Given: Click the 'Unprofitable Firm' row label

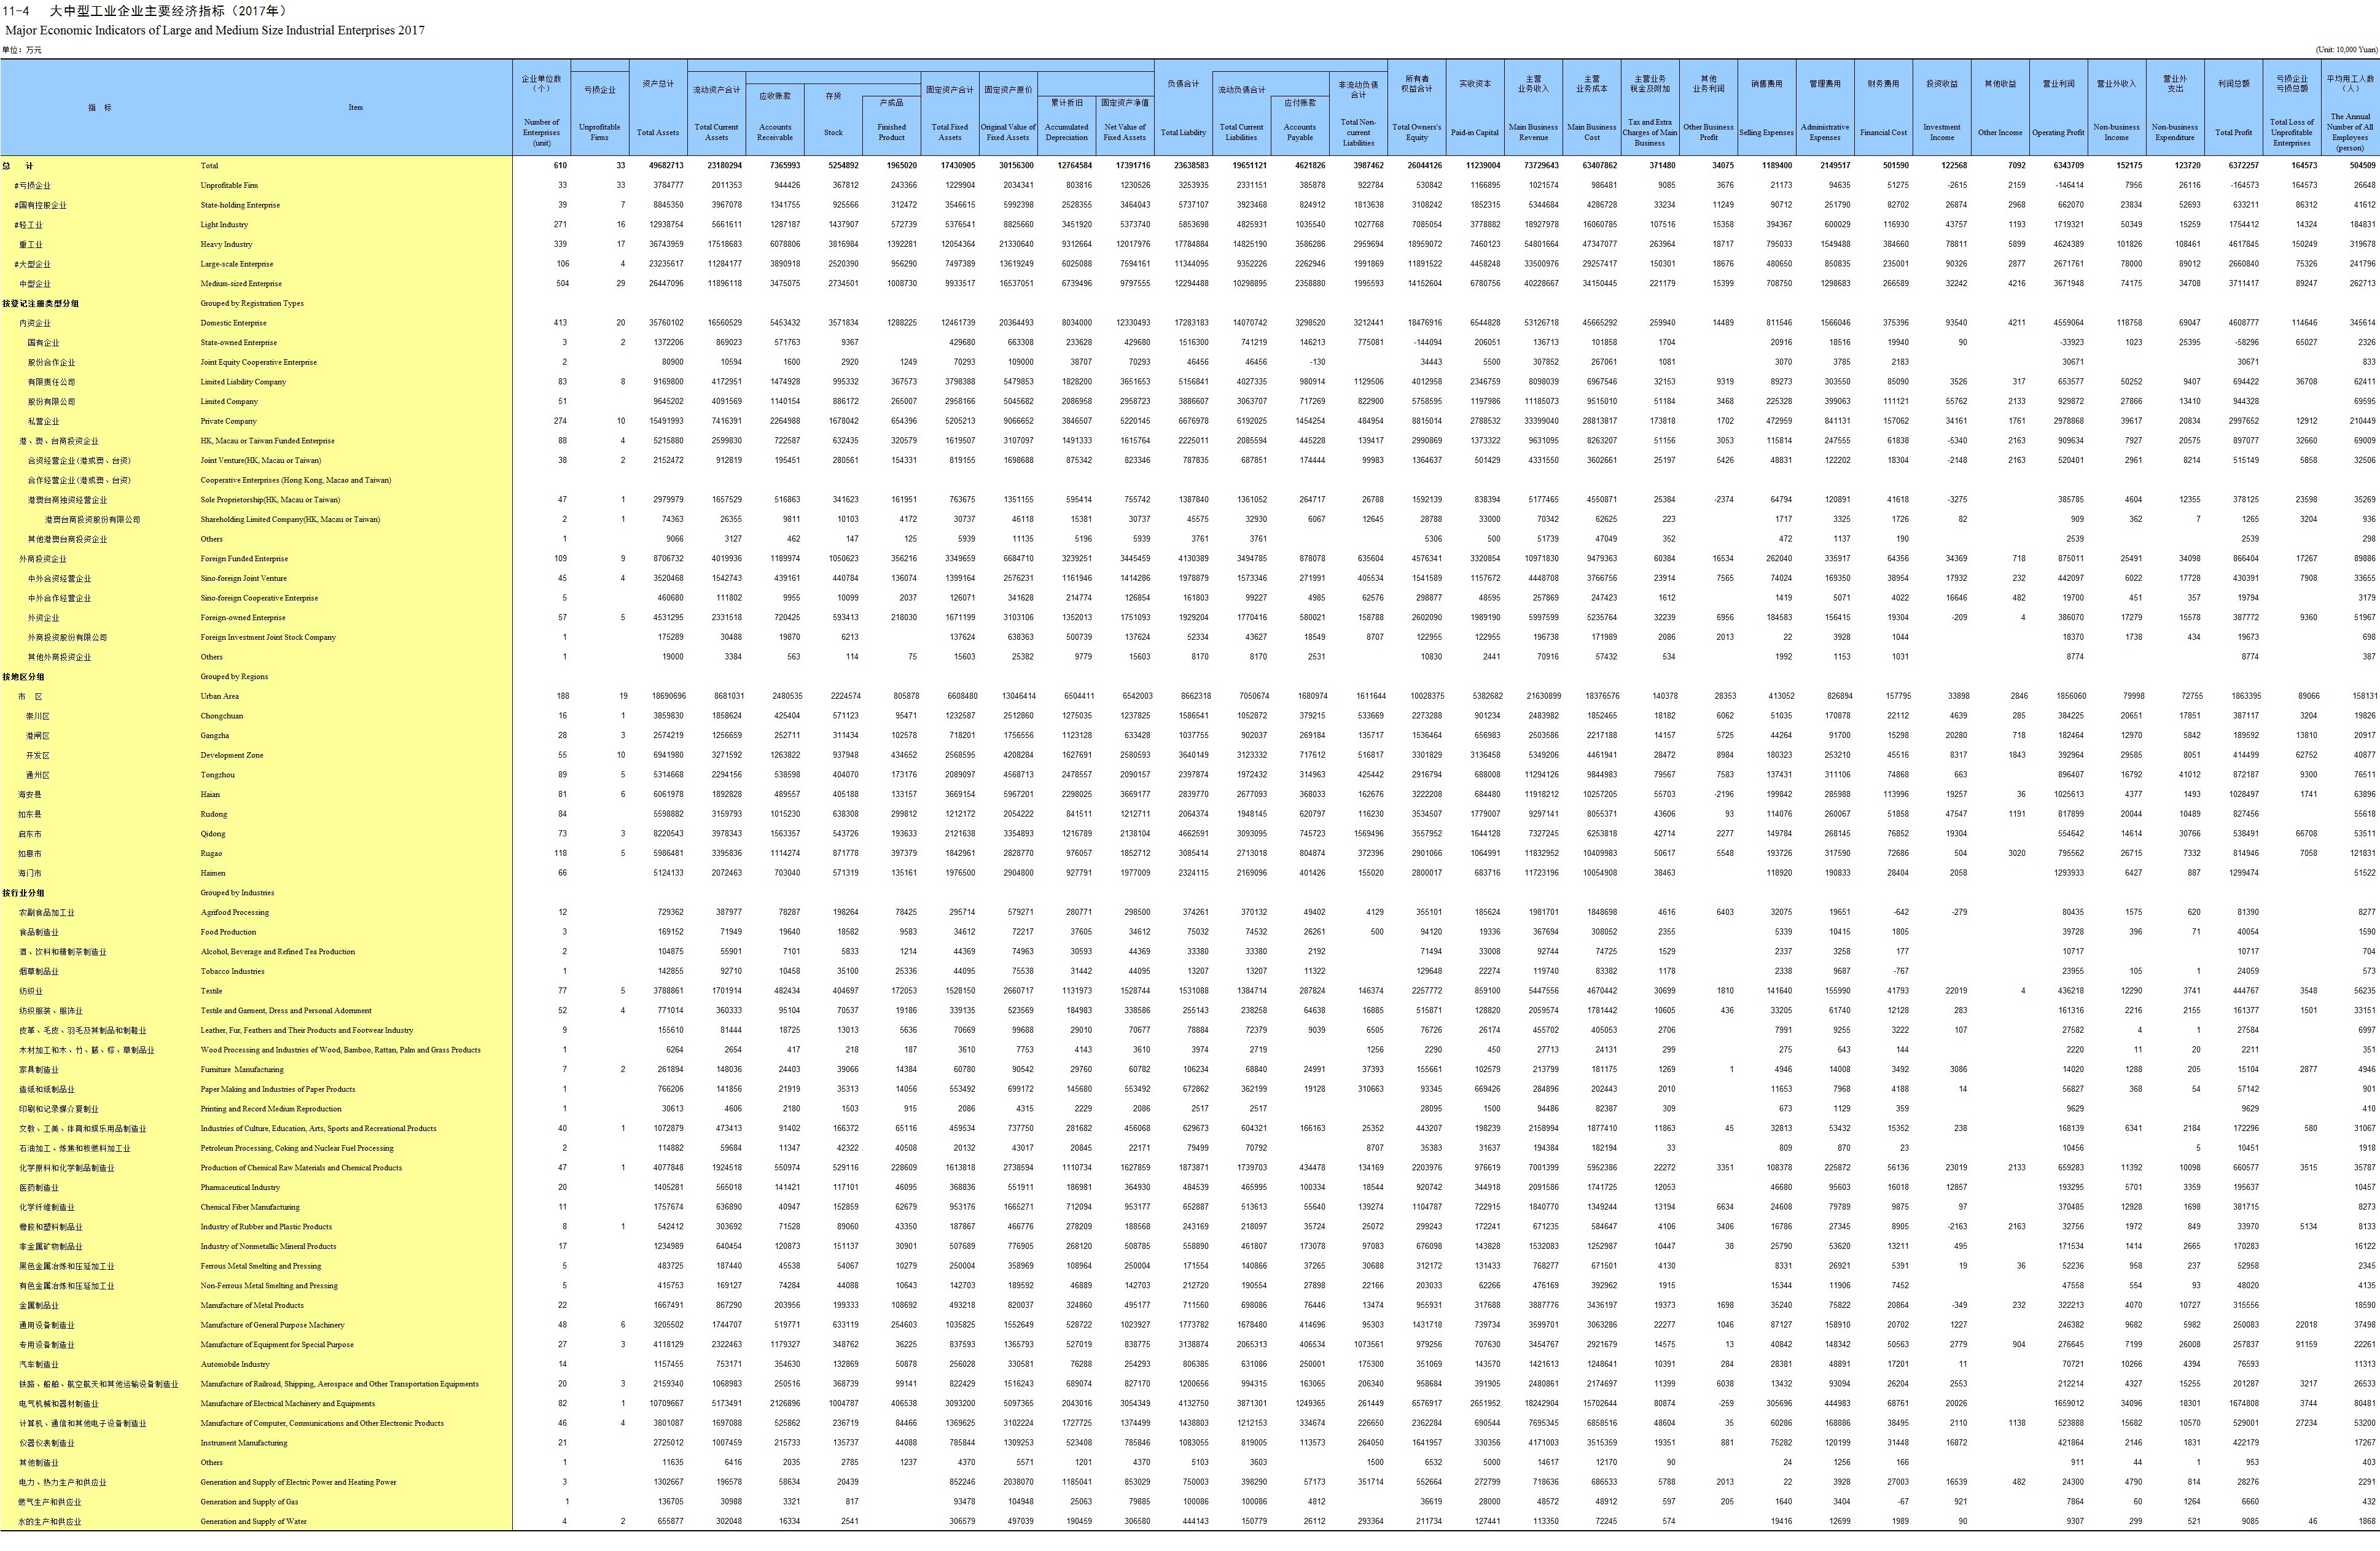Looking at the screenshot, I should coord(228,185).
